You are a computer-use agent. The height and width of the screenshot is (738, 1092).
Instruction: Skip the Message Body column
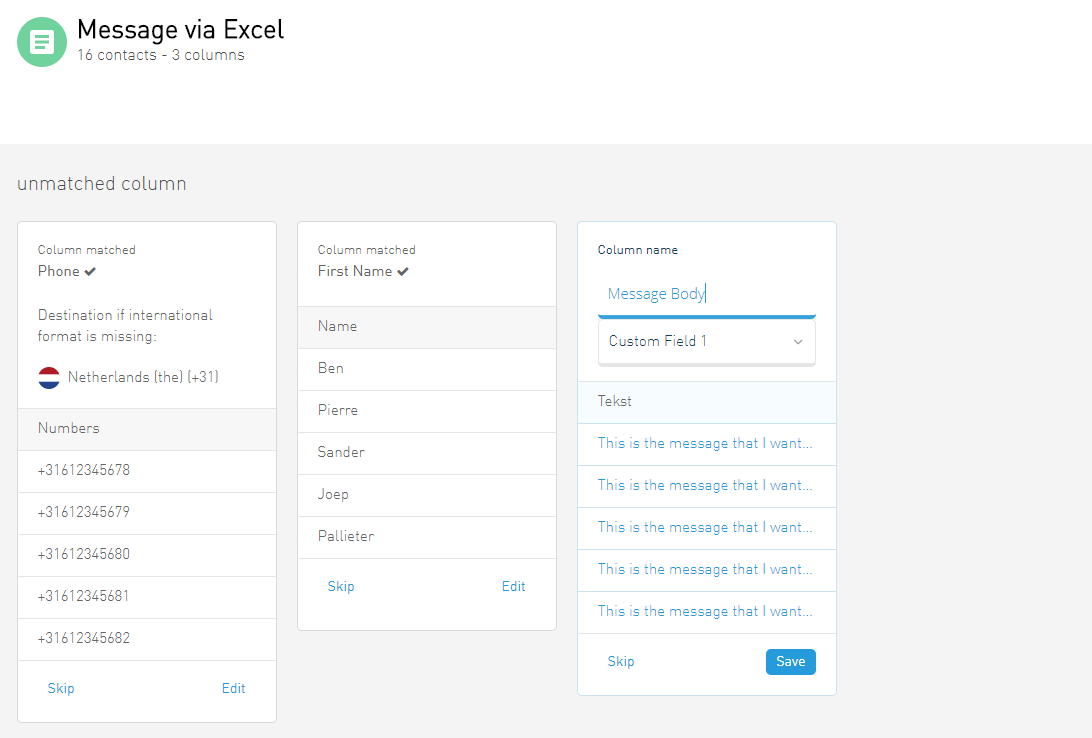coord(621,661)
